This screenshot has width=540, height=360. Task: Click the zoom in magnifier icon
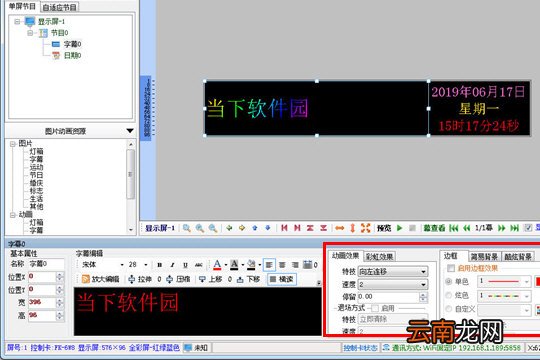(x=200, y=228)
